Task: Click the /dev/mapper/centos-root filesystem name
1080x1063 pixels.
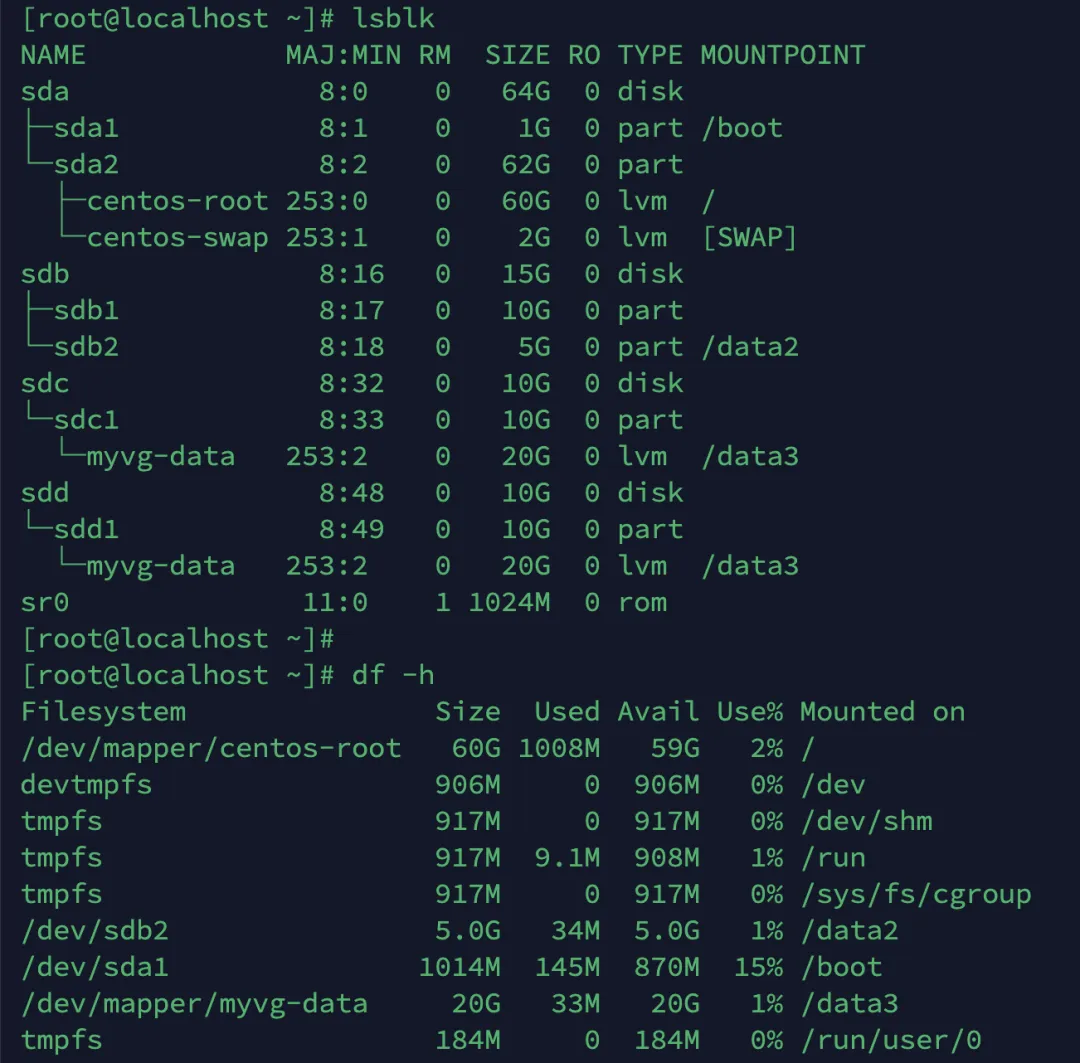Action: pos(210,748)
